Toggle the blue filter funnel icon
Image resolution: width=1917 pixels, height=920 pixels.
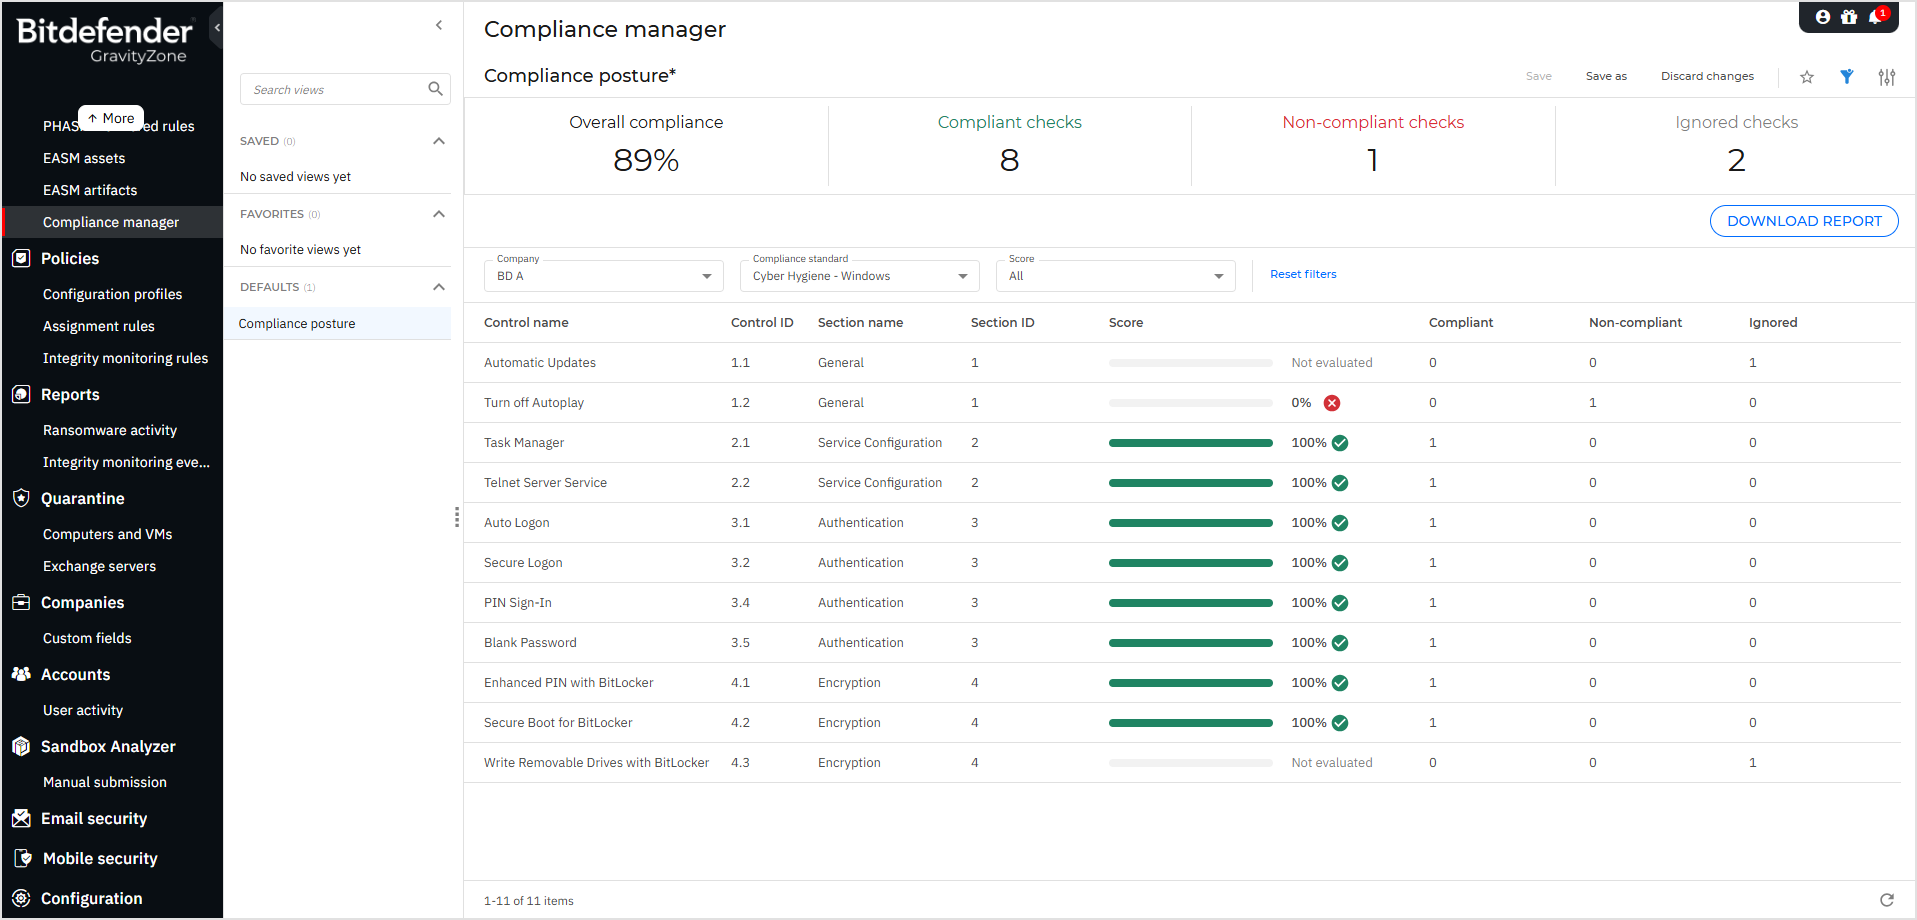[1846, 76]
